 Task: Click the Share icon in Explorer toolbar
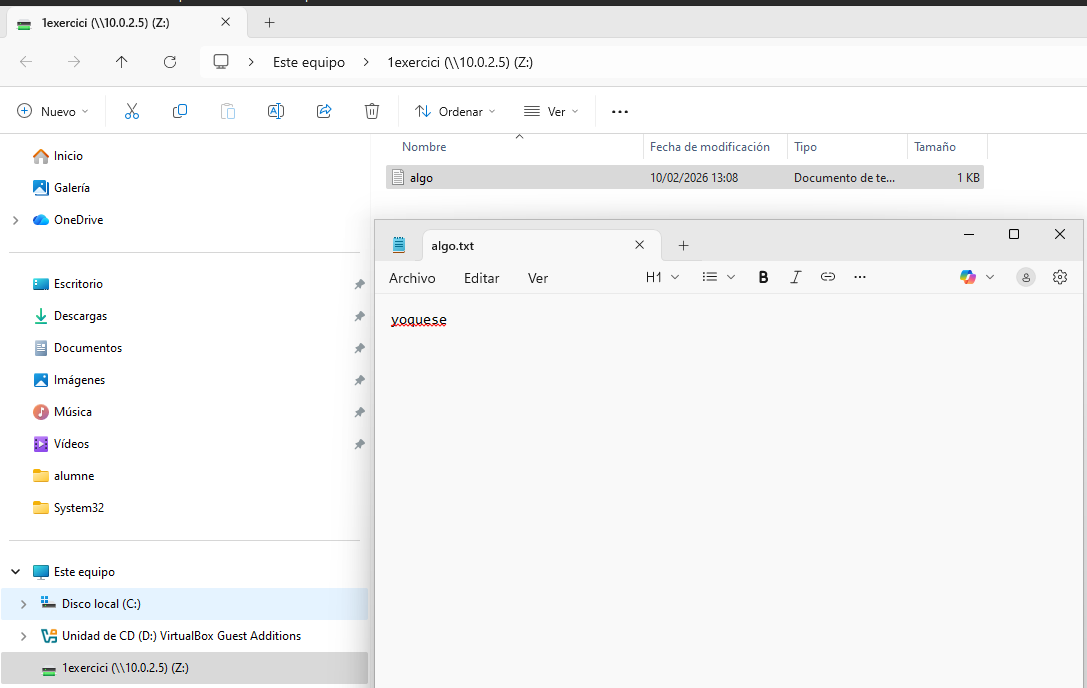[x=324, y=111]
